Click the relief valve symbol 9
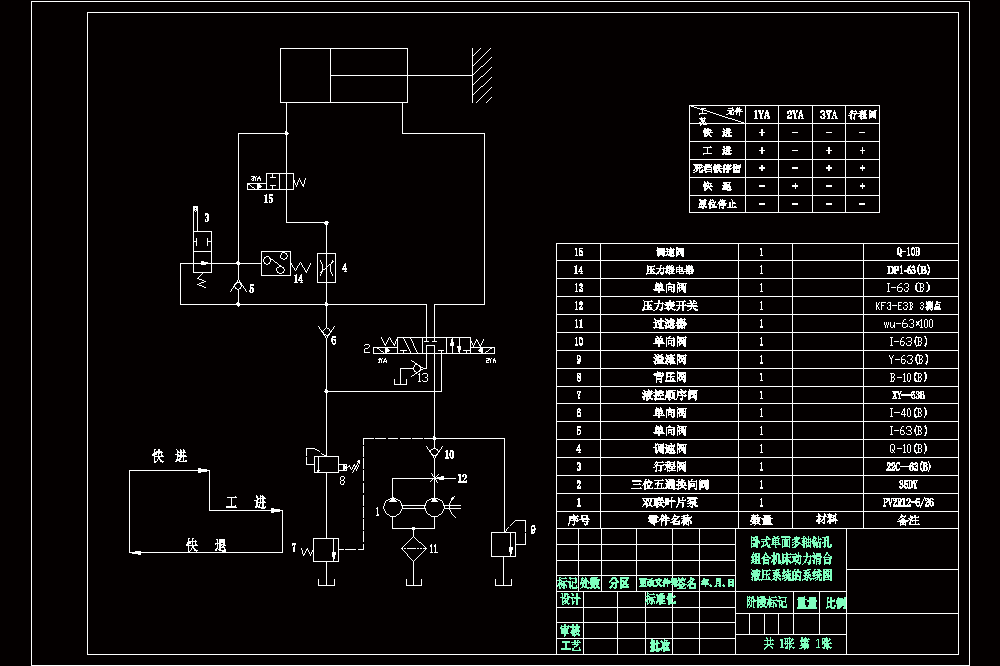Viewport: 1000px width, 666px height. tap(503, 544)
